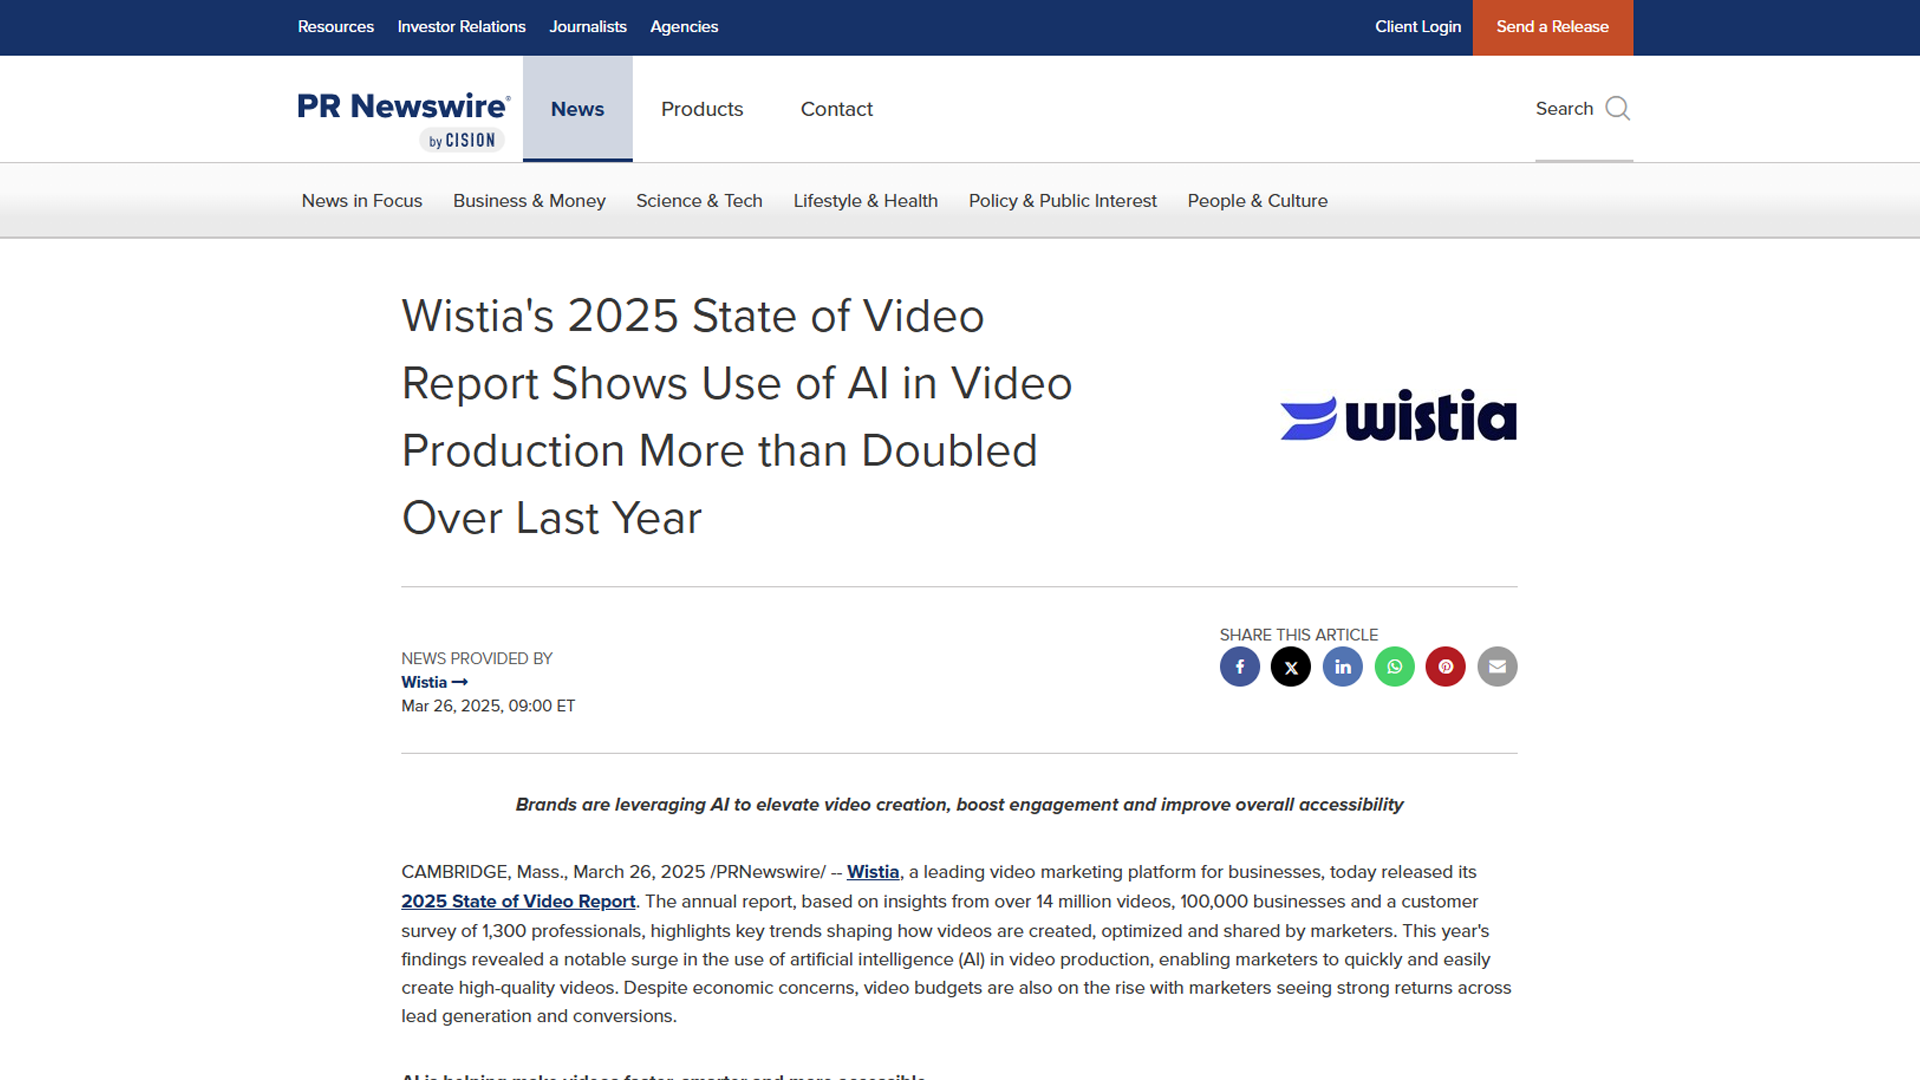Click the Search label
Viewport: 1920px width, 1080px height.
click(1564, 108)
